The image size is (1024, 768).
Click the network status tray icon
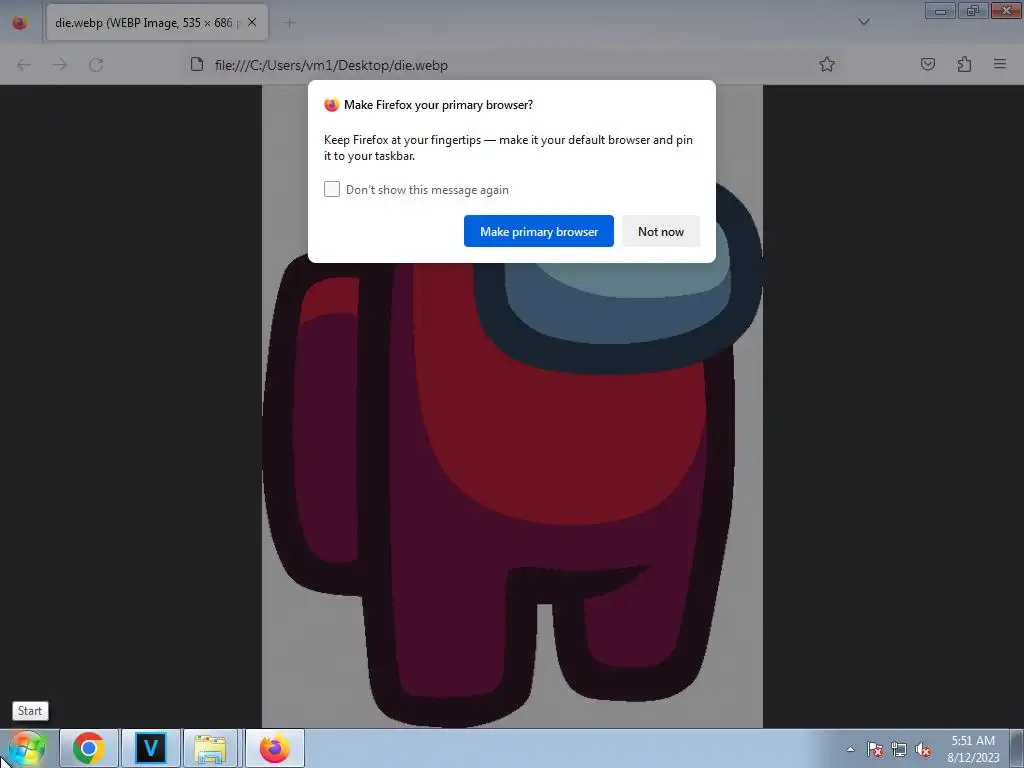[x=899, y=749]
